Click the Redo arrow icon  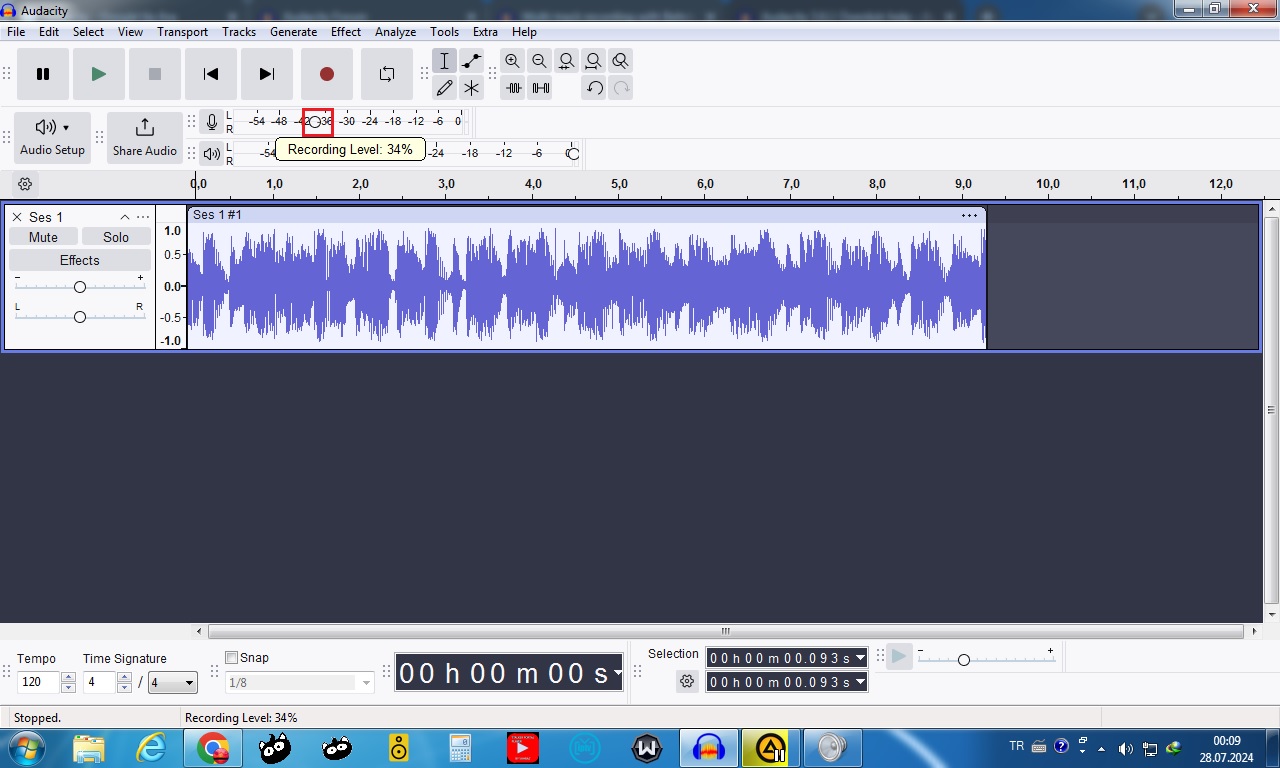(621, 88)
